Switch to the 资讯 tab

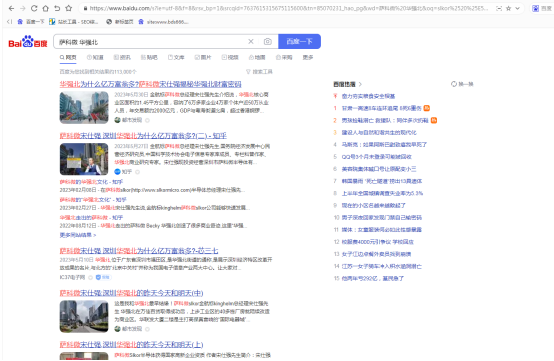coord(122,57)
